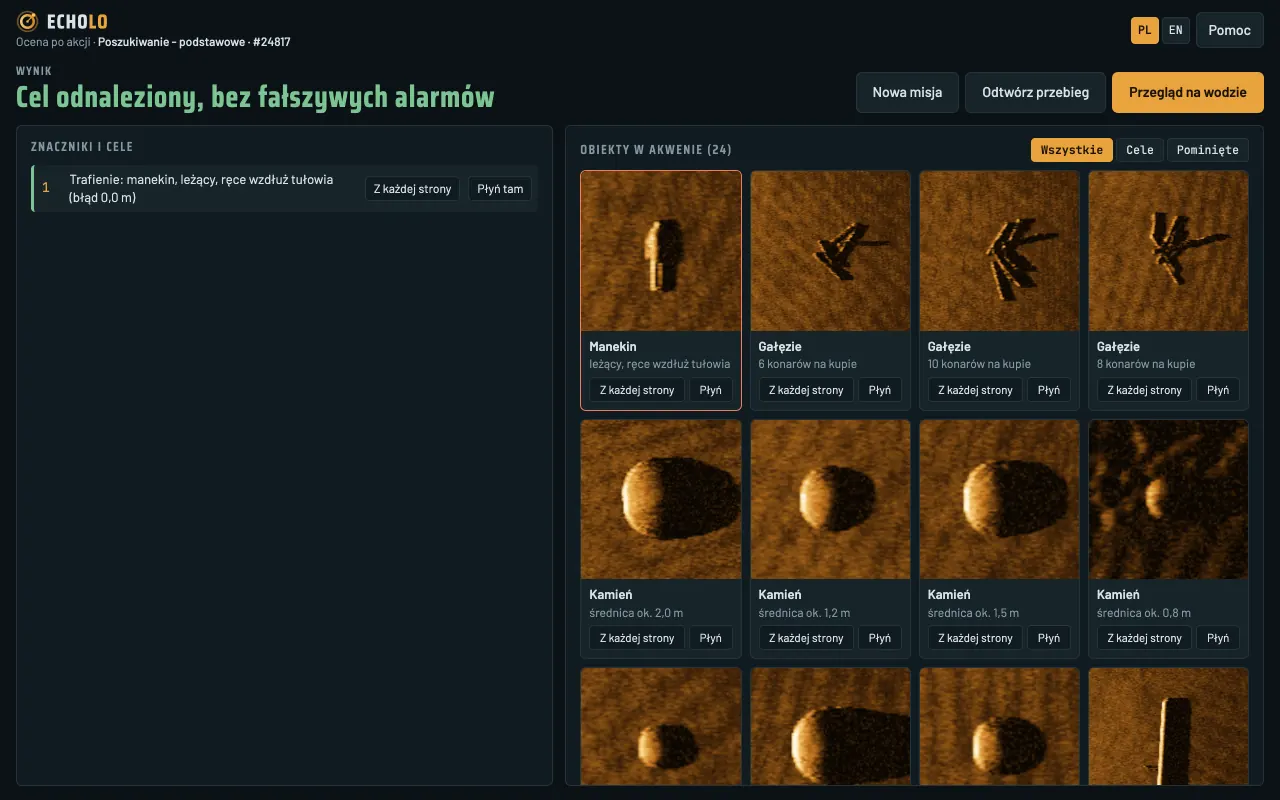This screenshot has height=800, width=1280.
Task: Click 'Z każdej strony' on the Manekin card
Action: [x=637, y=390]
